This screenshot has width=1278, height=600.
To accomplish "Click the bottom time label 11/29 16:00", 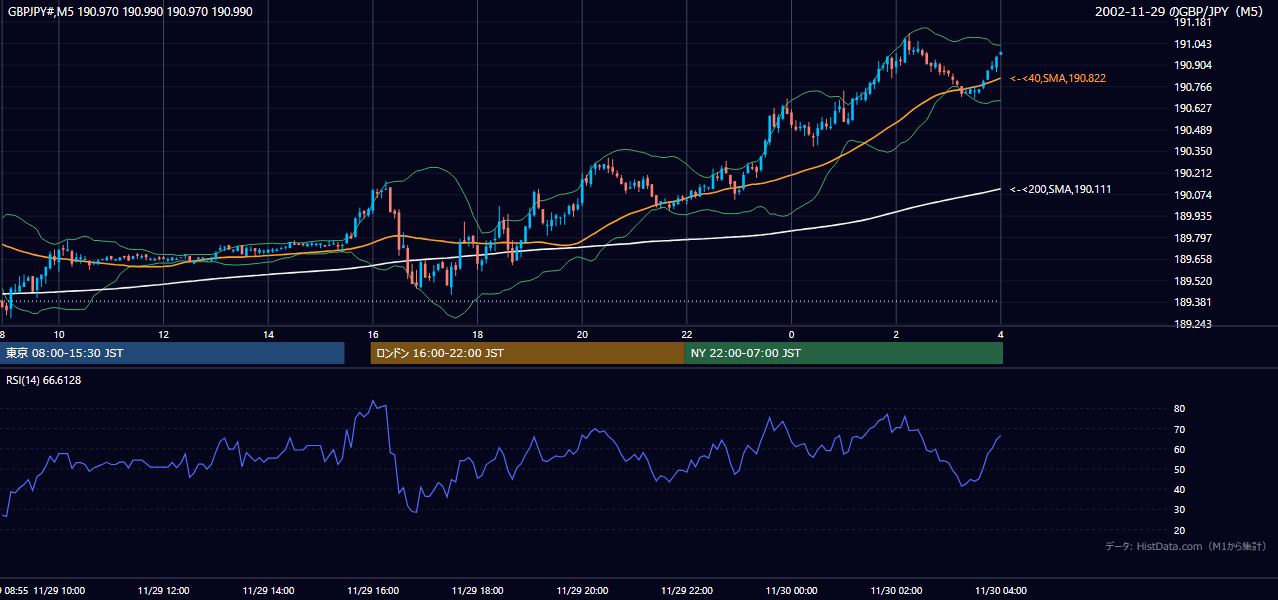I will (x=373, y=590).
